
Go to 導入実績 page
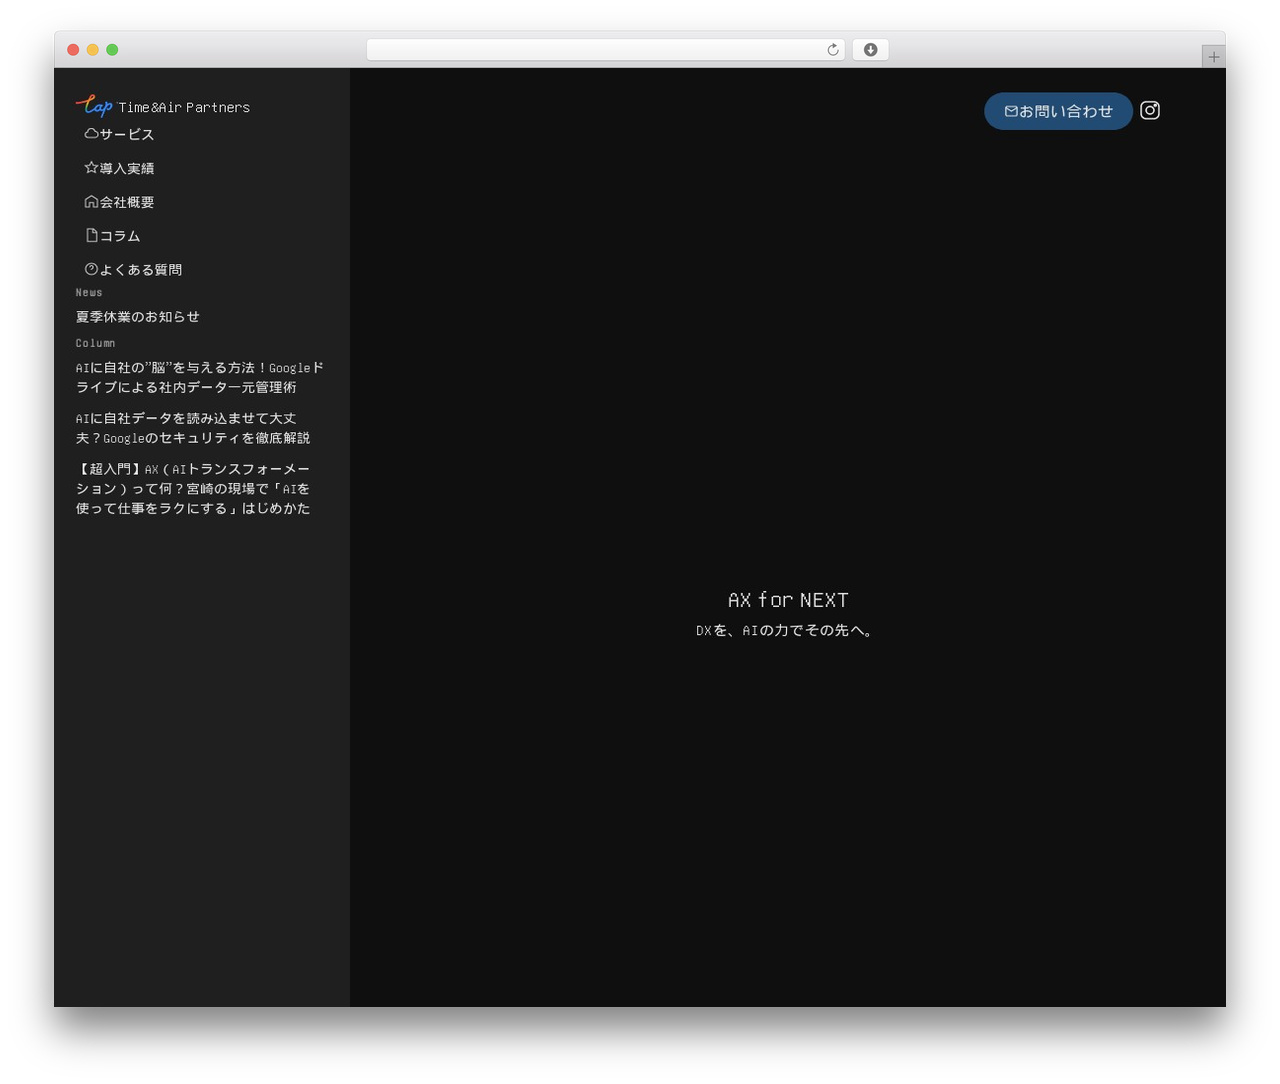pos(119,168)
